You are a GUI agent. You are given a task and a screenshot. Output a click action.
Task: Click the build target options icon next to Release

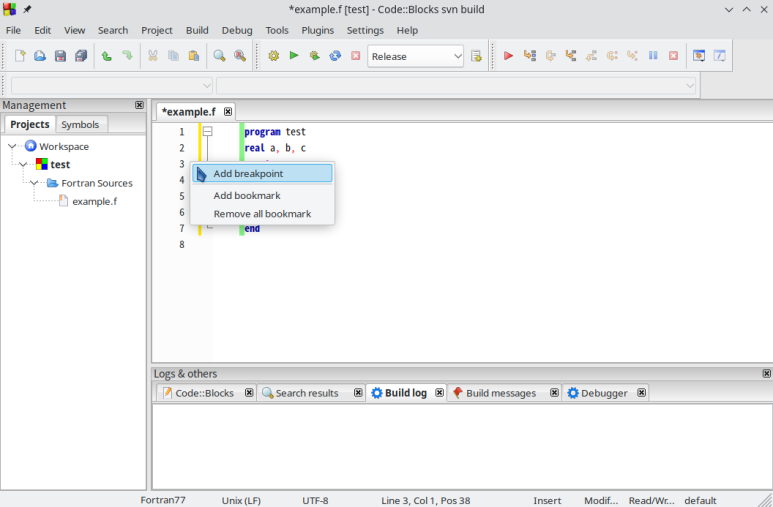coord(476,56)
